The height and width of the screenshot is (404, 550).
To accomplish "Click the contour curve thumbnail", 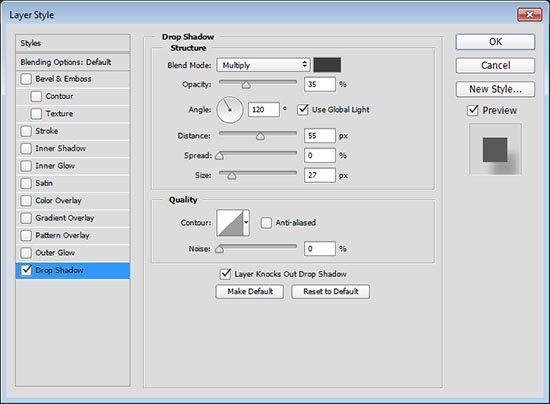I will click(x=230, y=223).
